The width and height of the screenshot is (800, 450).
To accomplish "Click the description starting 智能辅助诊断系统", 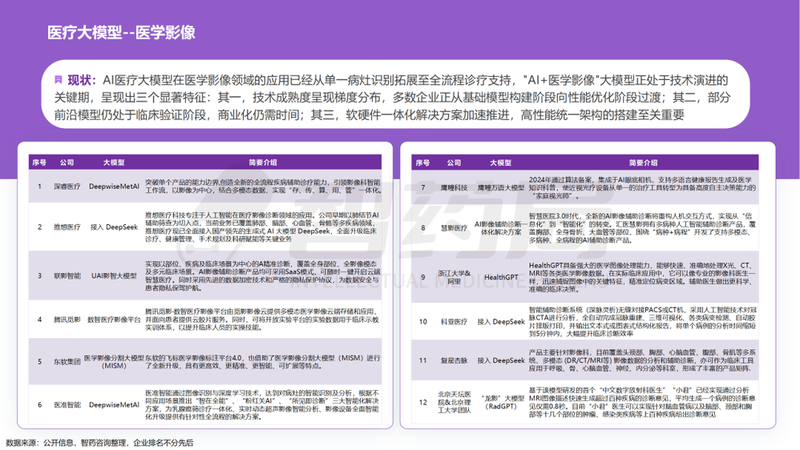I will (x=642, y=321).
